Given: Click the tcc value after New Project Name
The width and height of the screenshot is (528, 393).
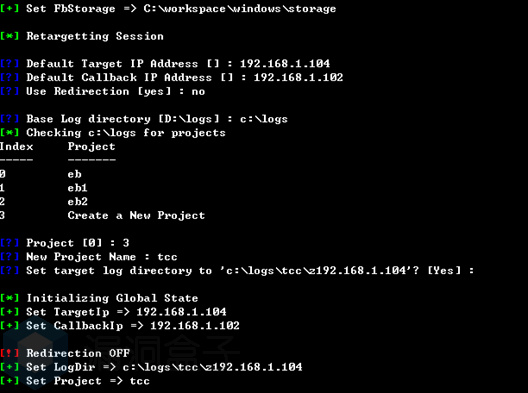Looking at the screenshot, I should tap(167, 257).
